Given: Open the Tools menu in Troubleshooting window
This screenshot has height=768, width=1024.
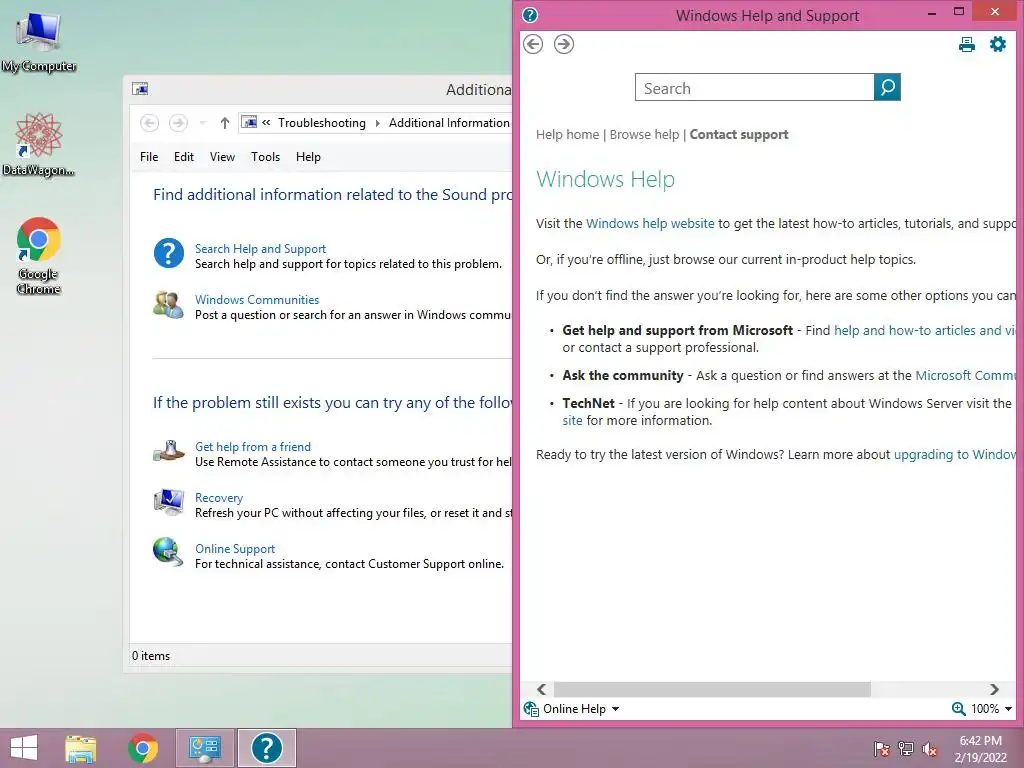Looking at the screenshot, I should coord(265,157).
